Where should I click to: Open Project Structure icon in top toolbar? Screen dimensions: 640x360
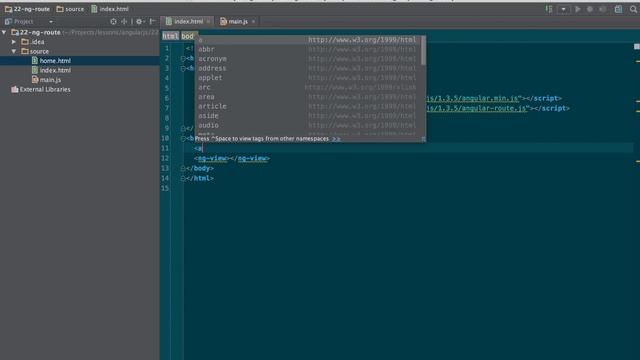click(618, 9)
